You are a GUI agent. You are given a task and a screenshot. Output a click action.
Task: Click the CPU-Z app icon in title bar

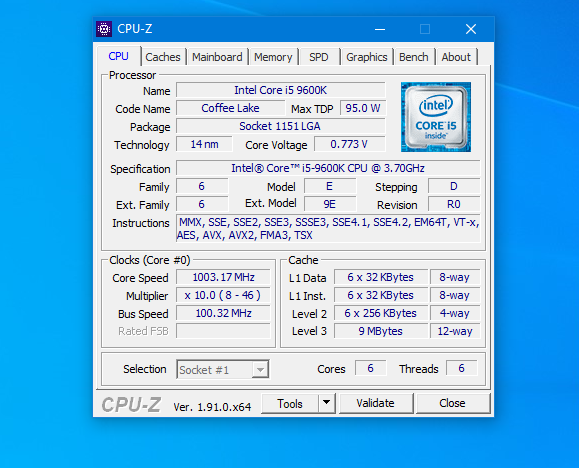coord(104,29)
